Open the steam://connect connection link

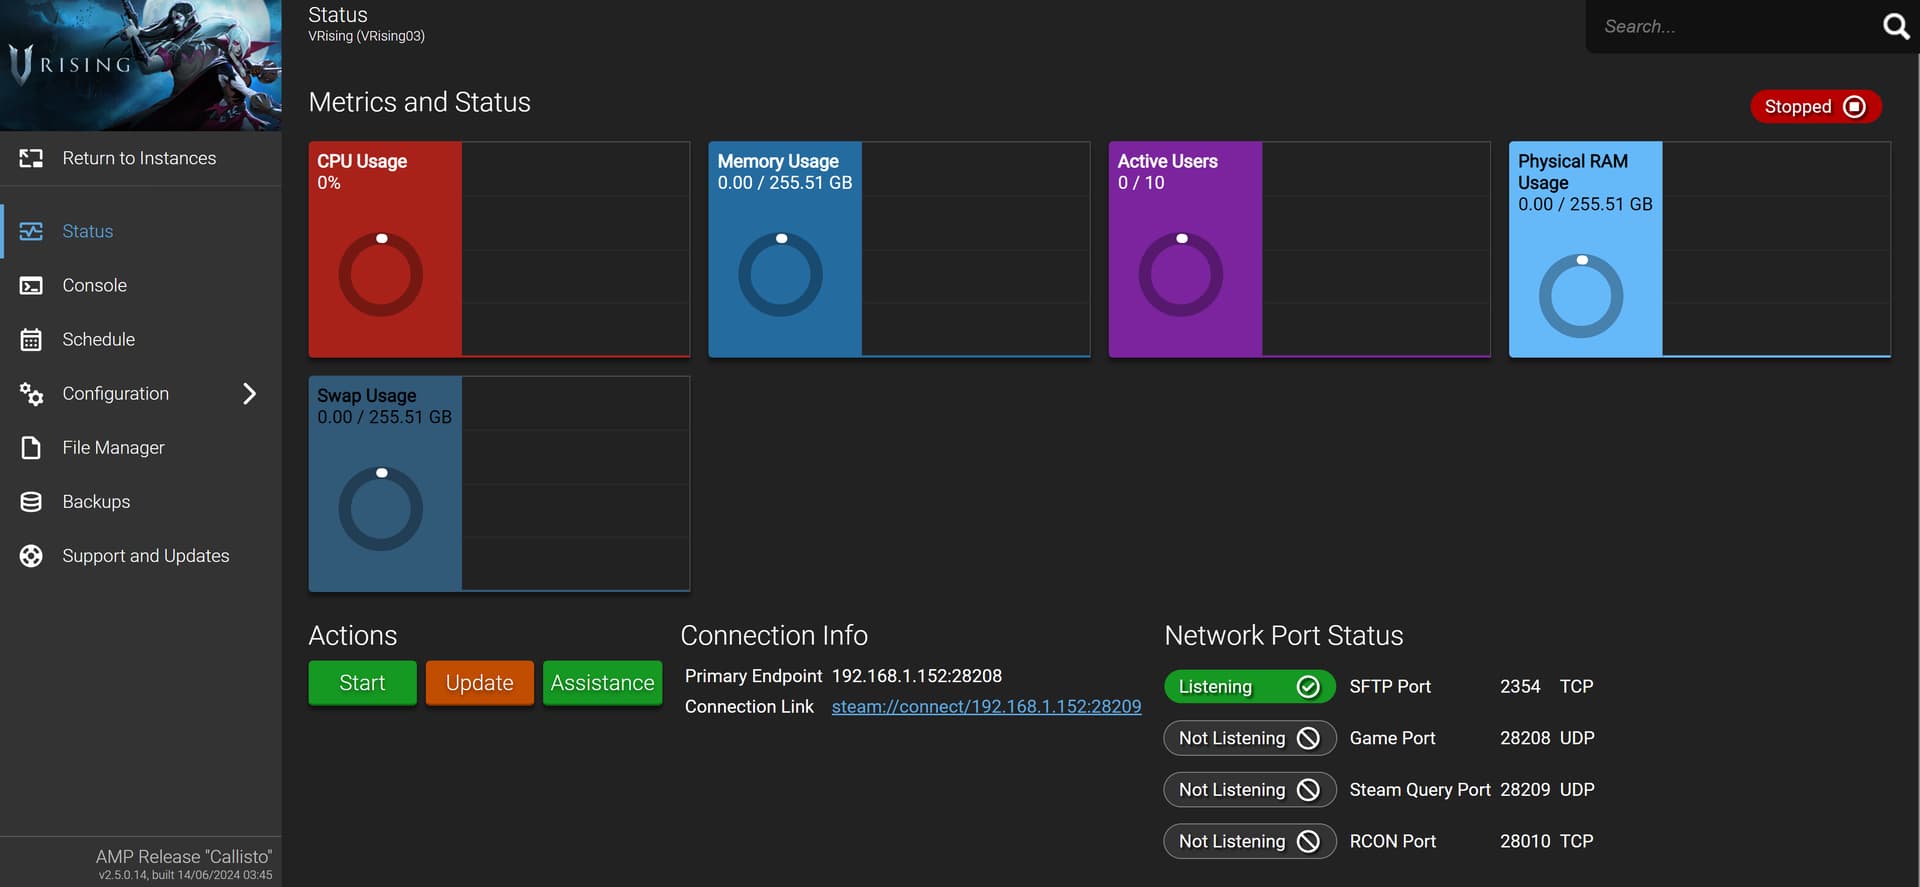tap(986, 707)
